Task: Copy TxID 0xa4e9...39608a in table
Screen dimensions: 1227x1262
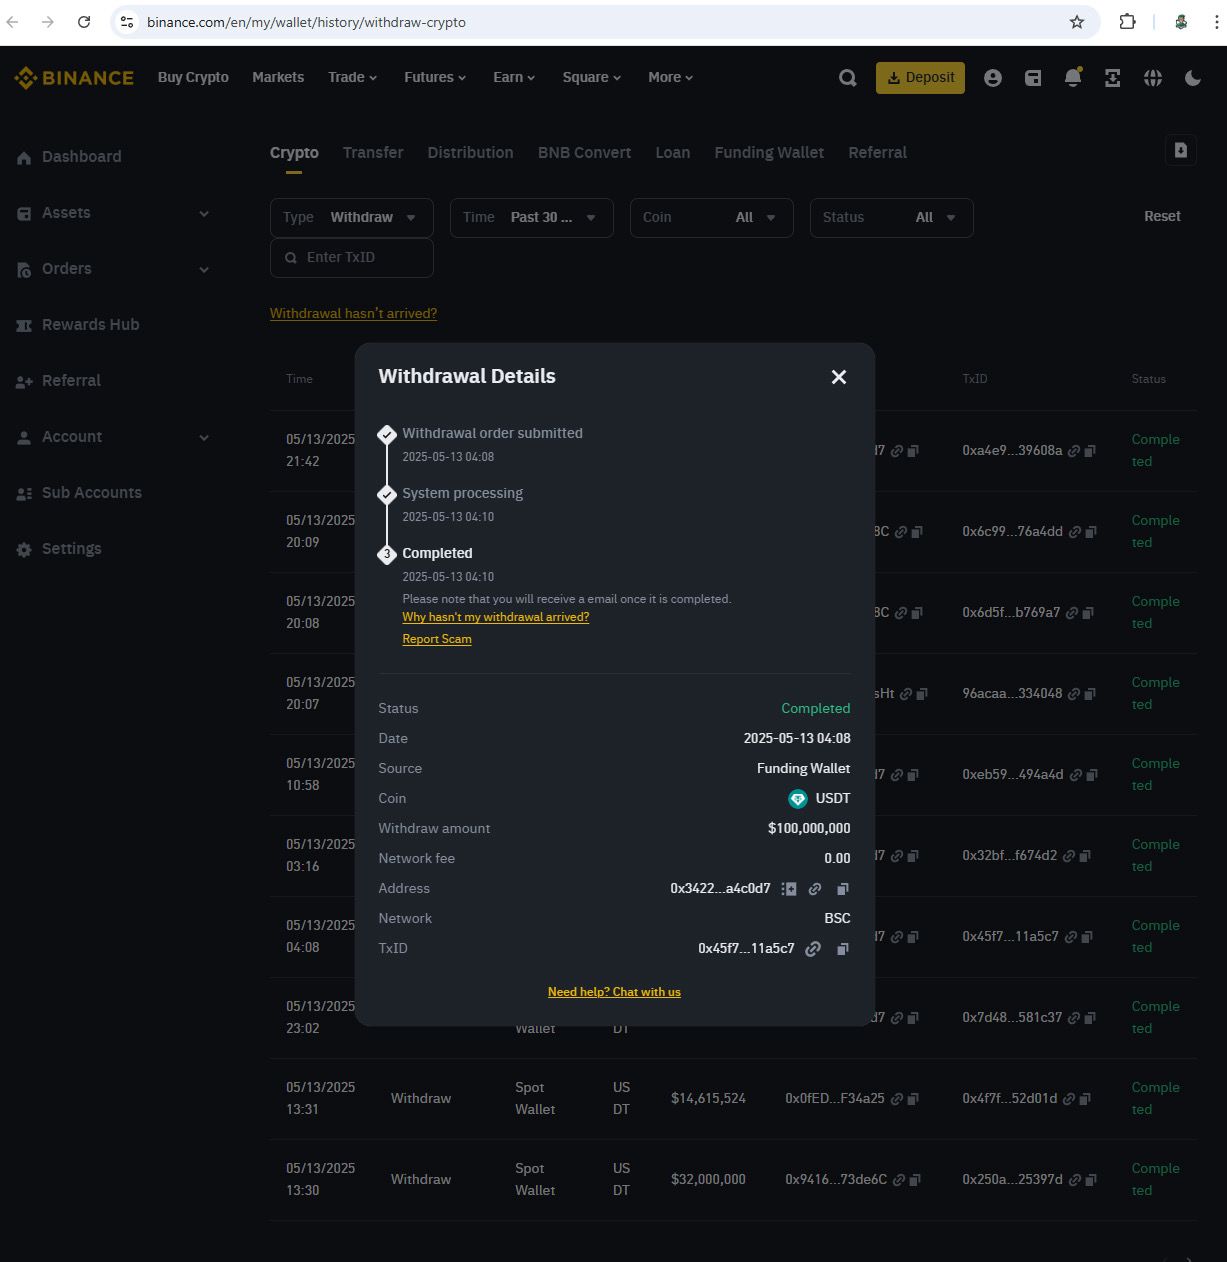Action: tap(1090, 451)
